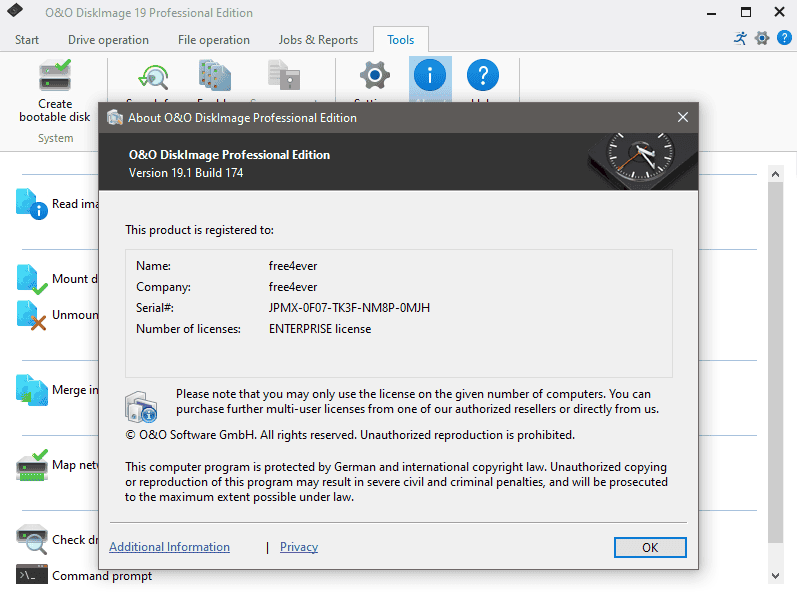
Task: Click the Command prompt label
Action: [x=102, y=576]
